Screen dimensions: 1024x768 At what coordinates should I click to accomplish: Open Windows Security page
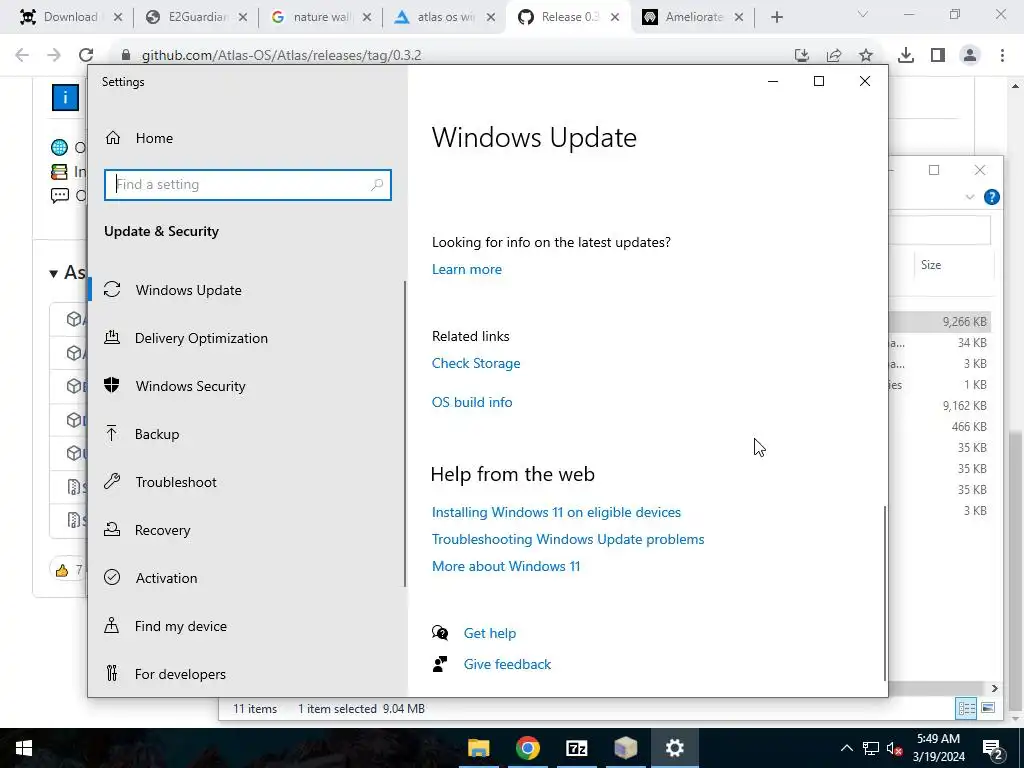[191, 386]
